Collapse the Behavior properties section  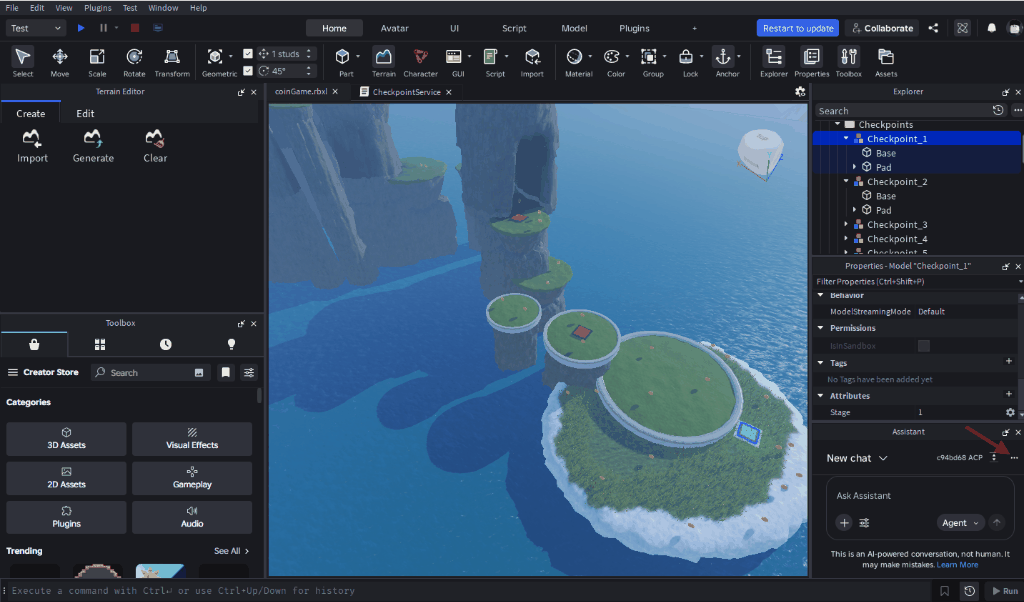[x=821, y=296]
